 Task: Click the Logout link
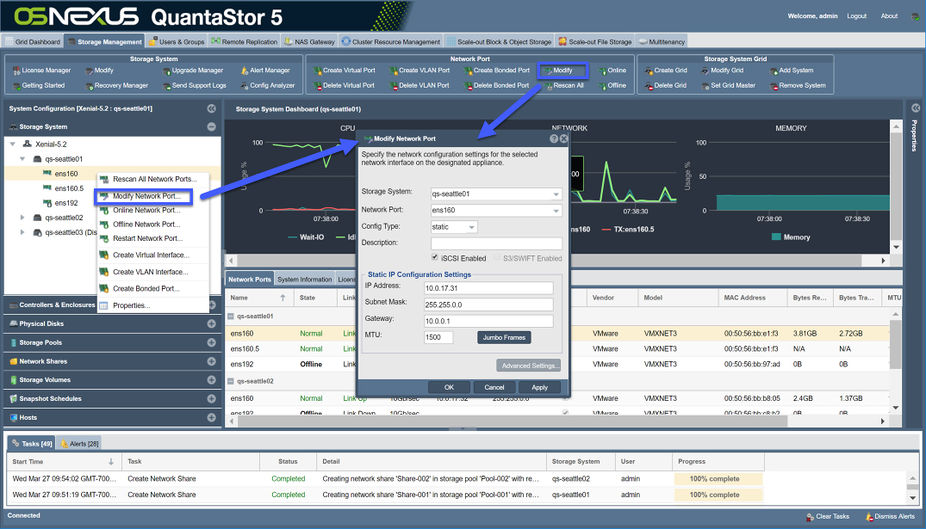click(x=856, y=16)
